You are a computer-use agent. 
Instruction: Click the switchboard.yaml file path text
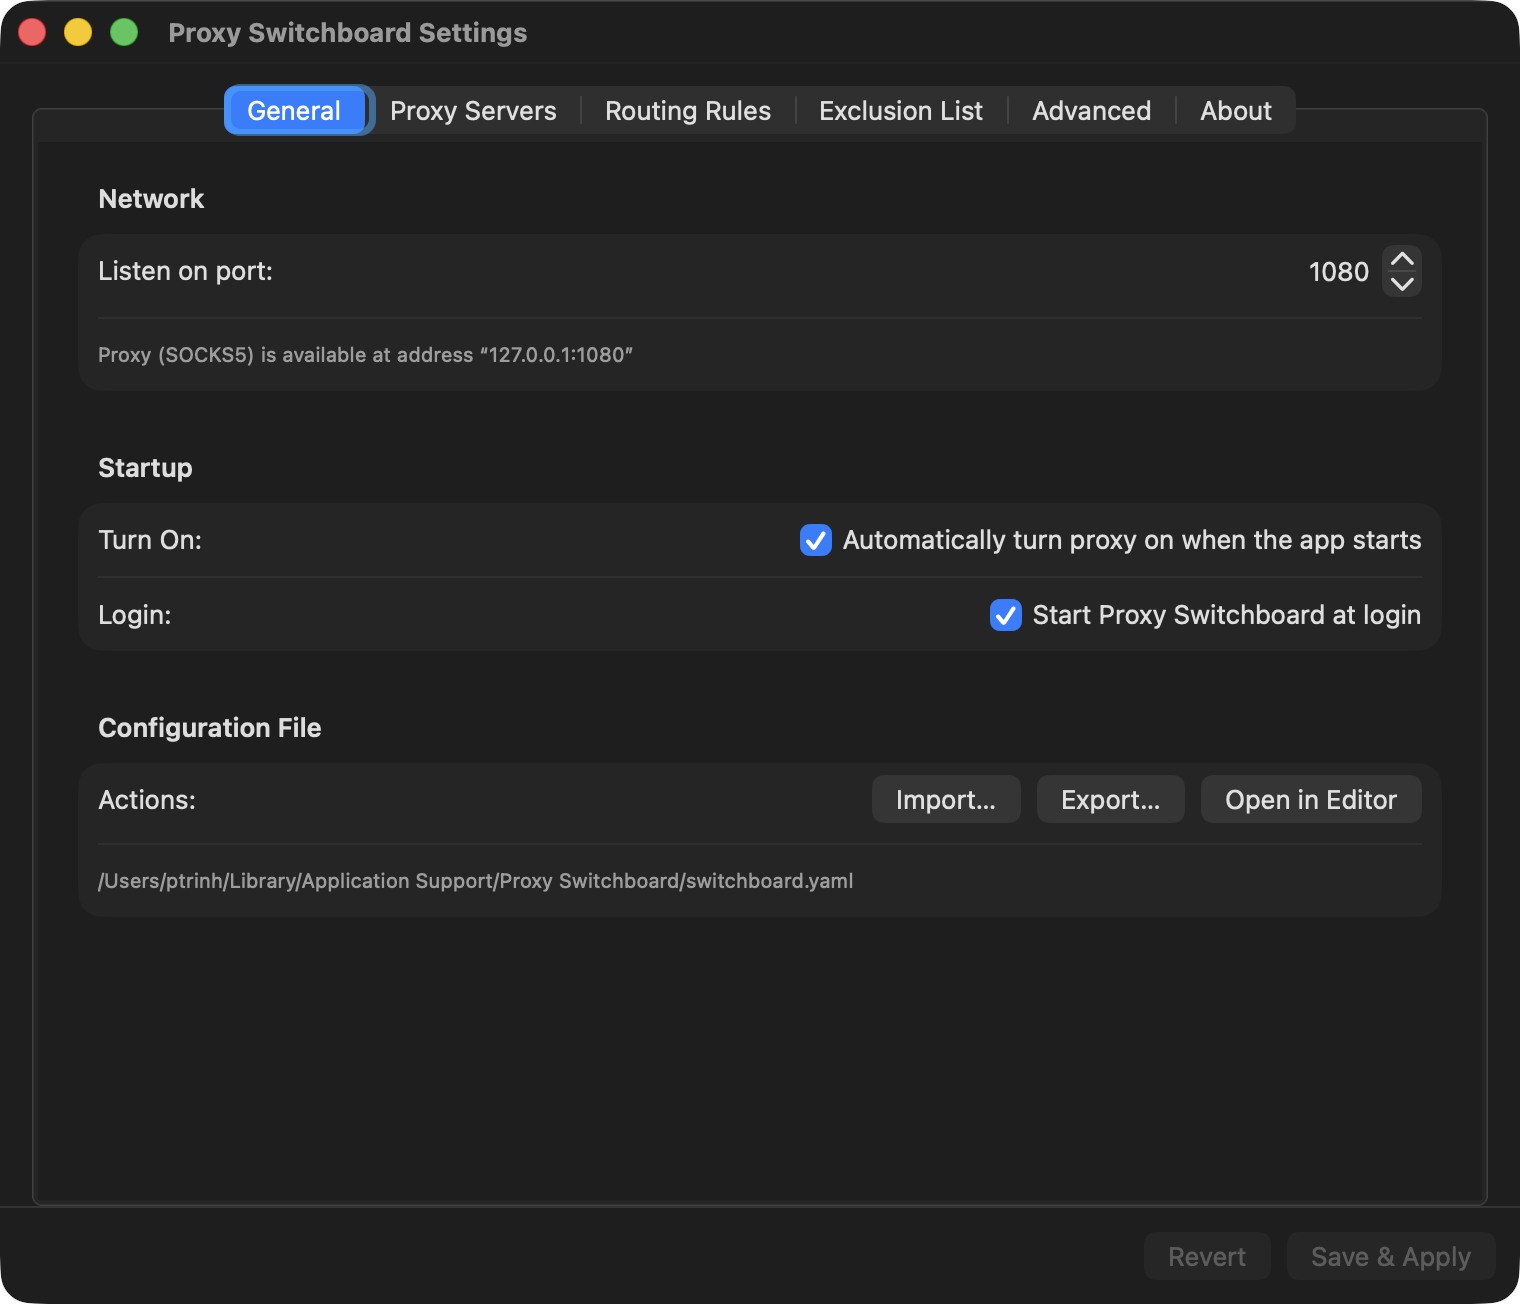pyautogui.click(x=476, y=881)
